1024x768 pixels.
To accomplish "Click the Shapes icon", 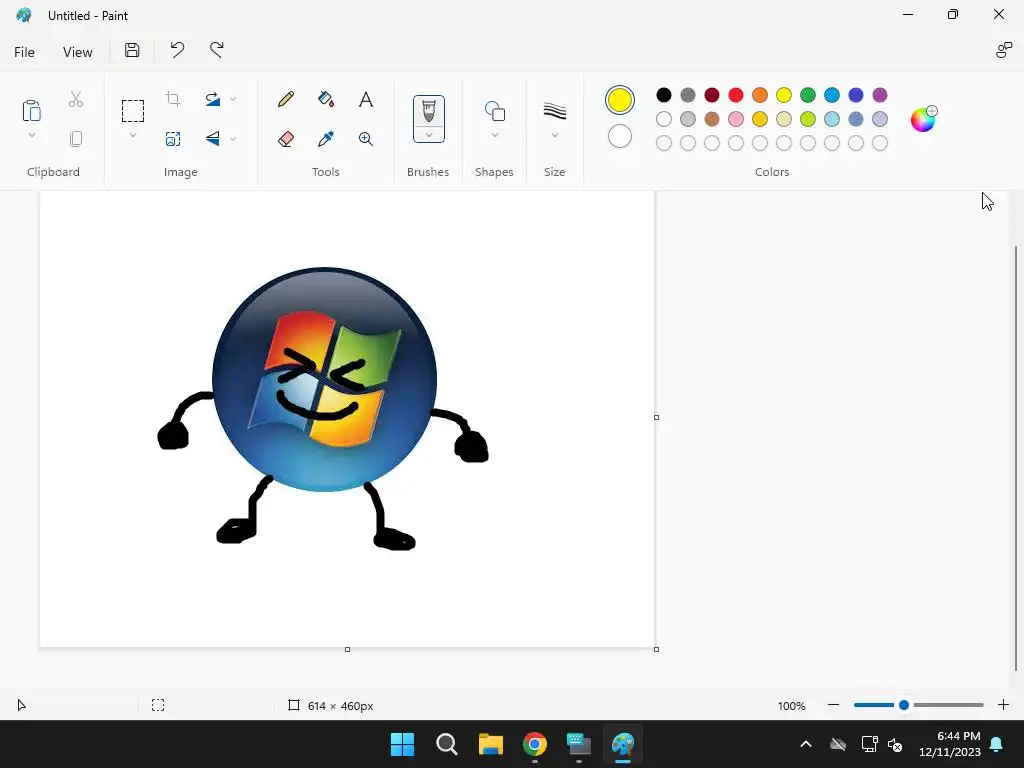I will (494, 111).
